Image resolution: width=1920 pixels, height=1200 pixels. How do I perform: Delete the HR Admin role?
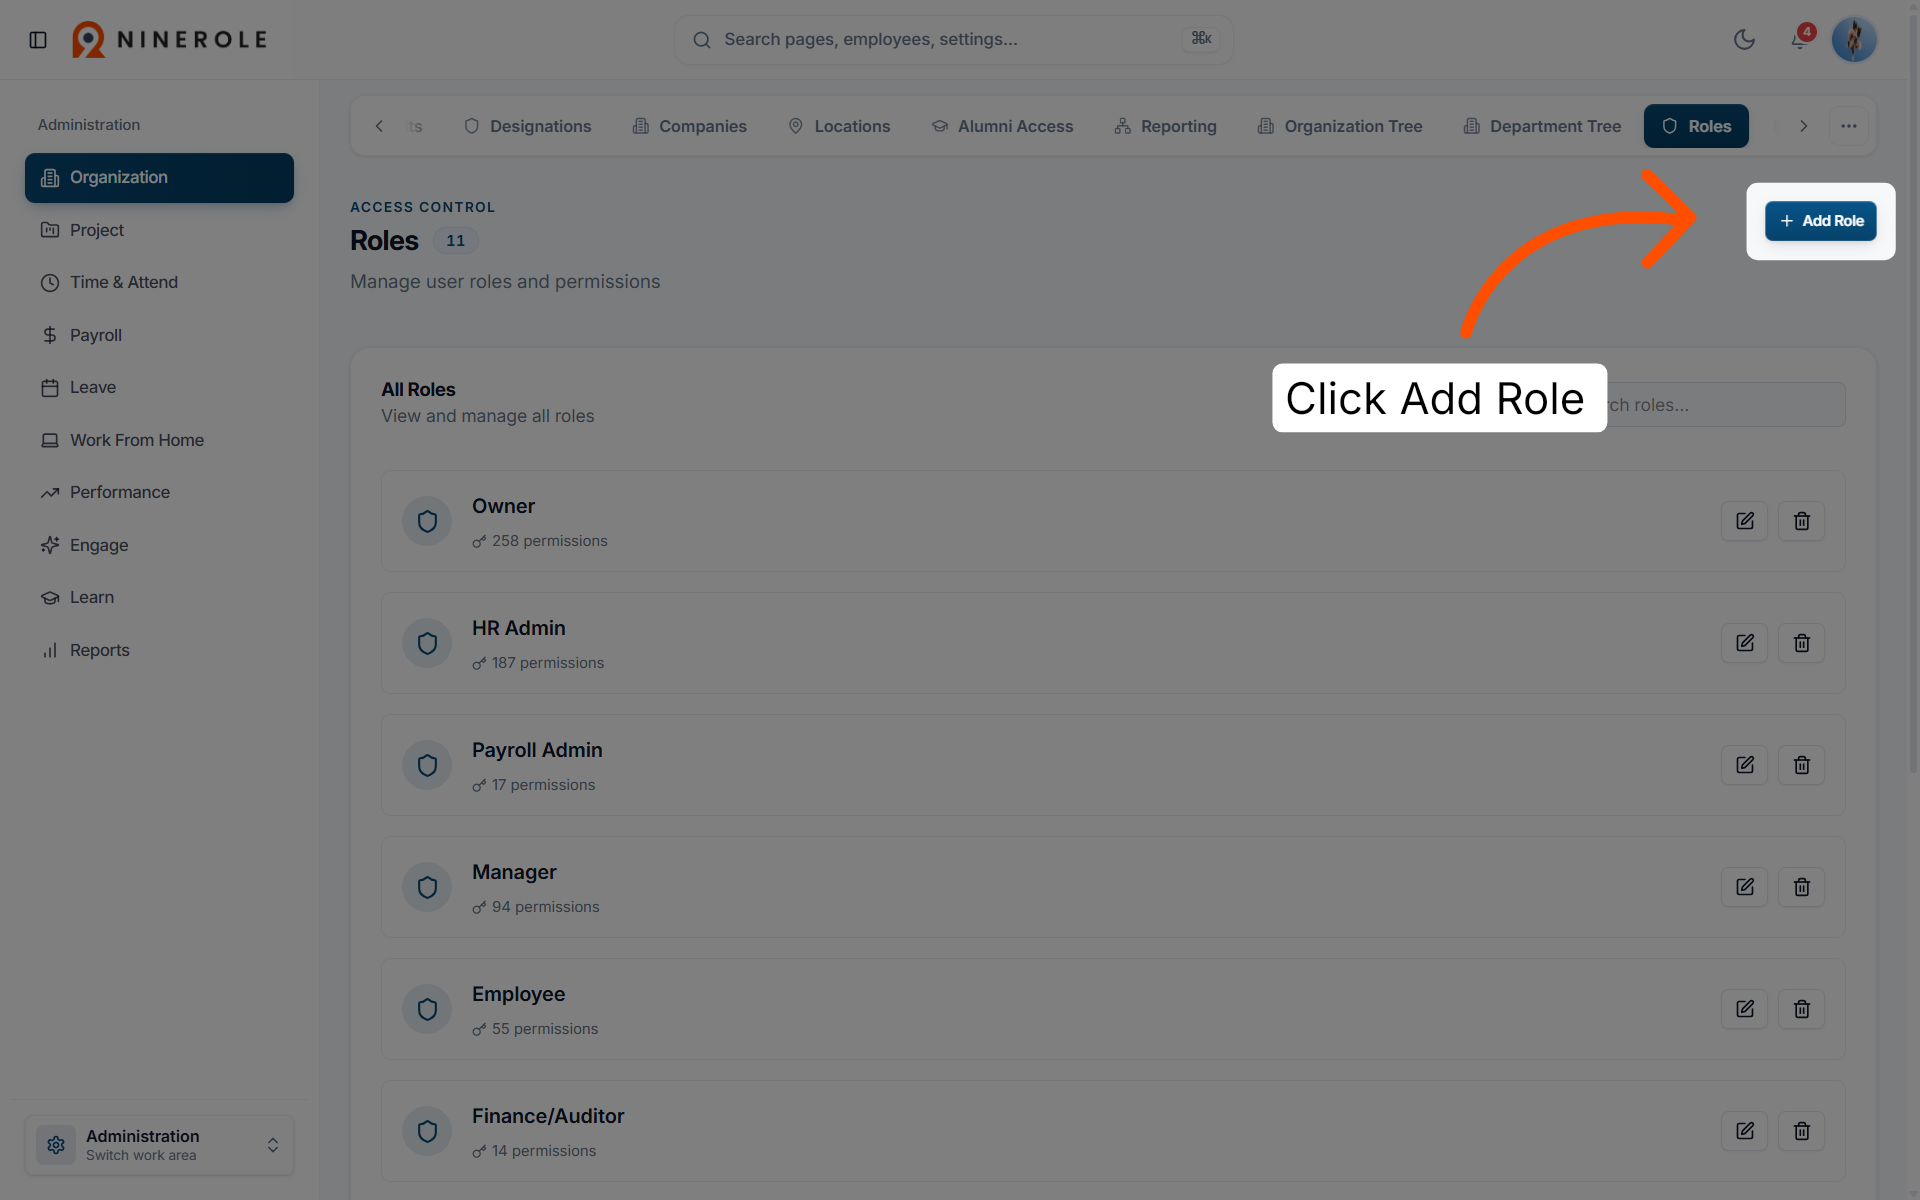[x=1802, y=643]
